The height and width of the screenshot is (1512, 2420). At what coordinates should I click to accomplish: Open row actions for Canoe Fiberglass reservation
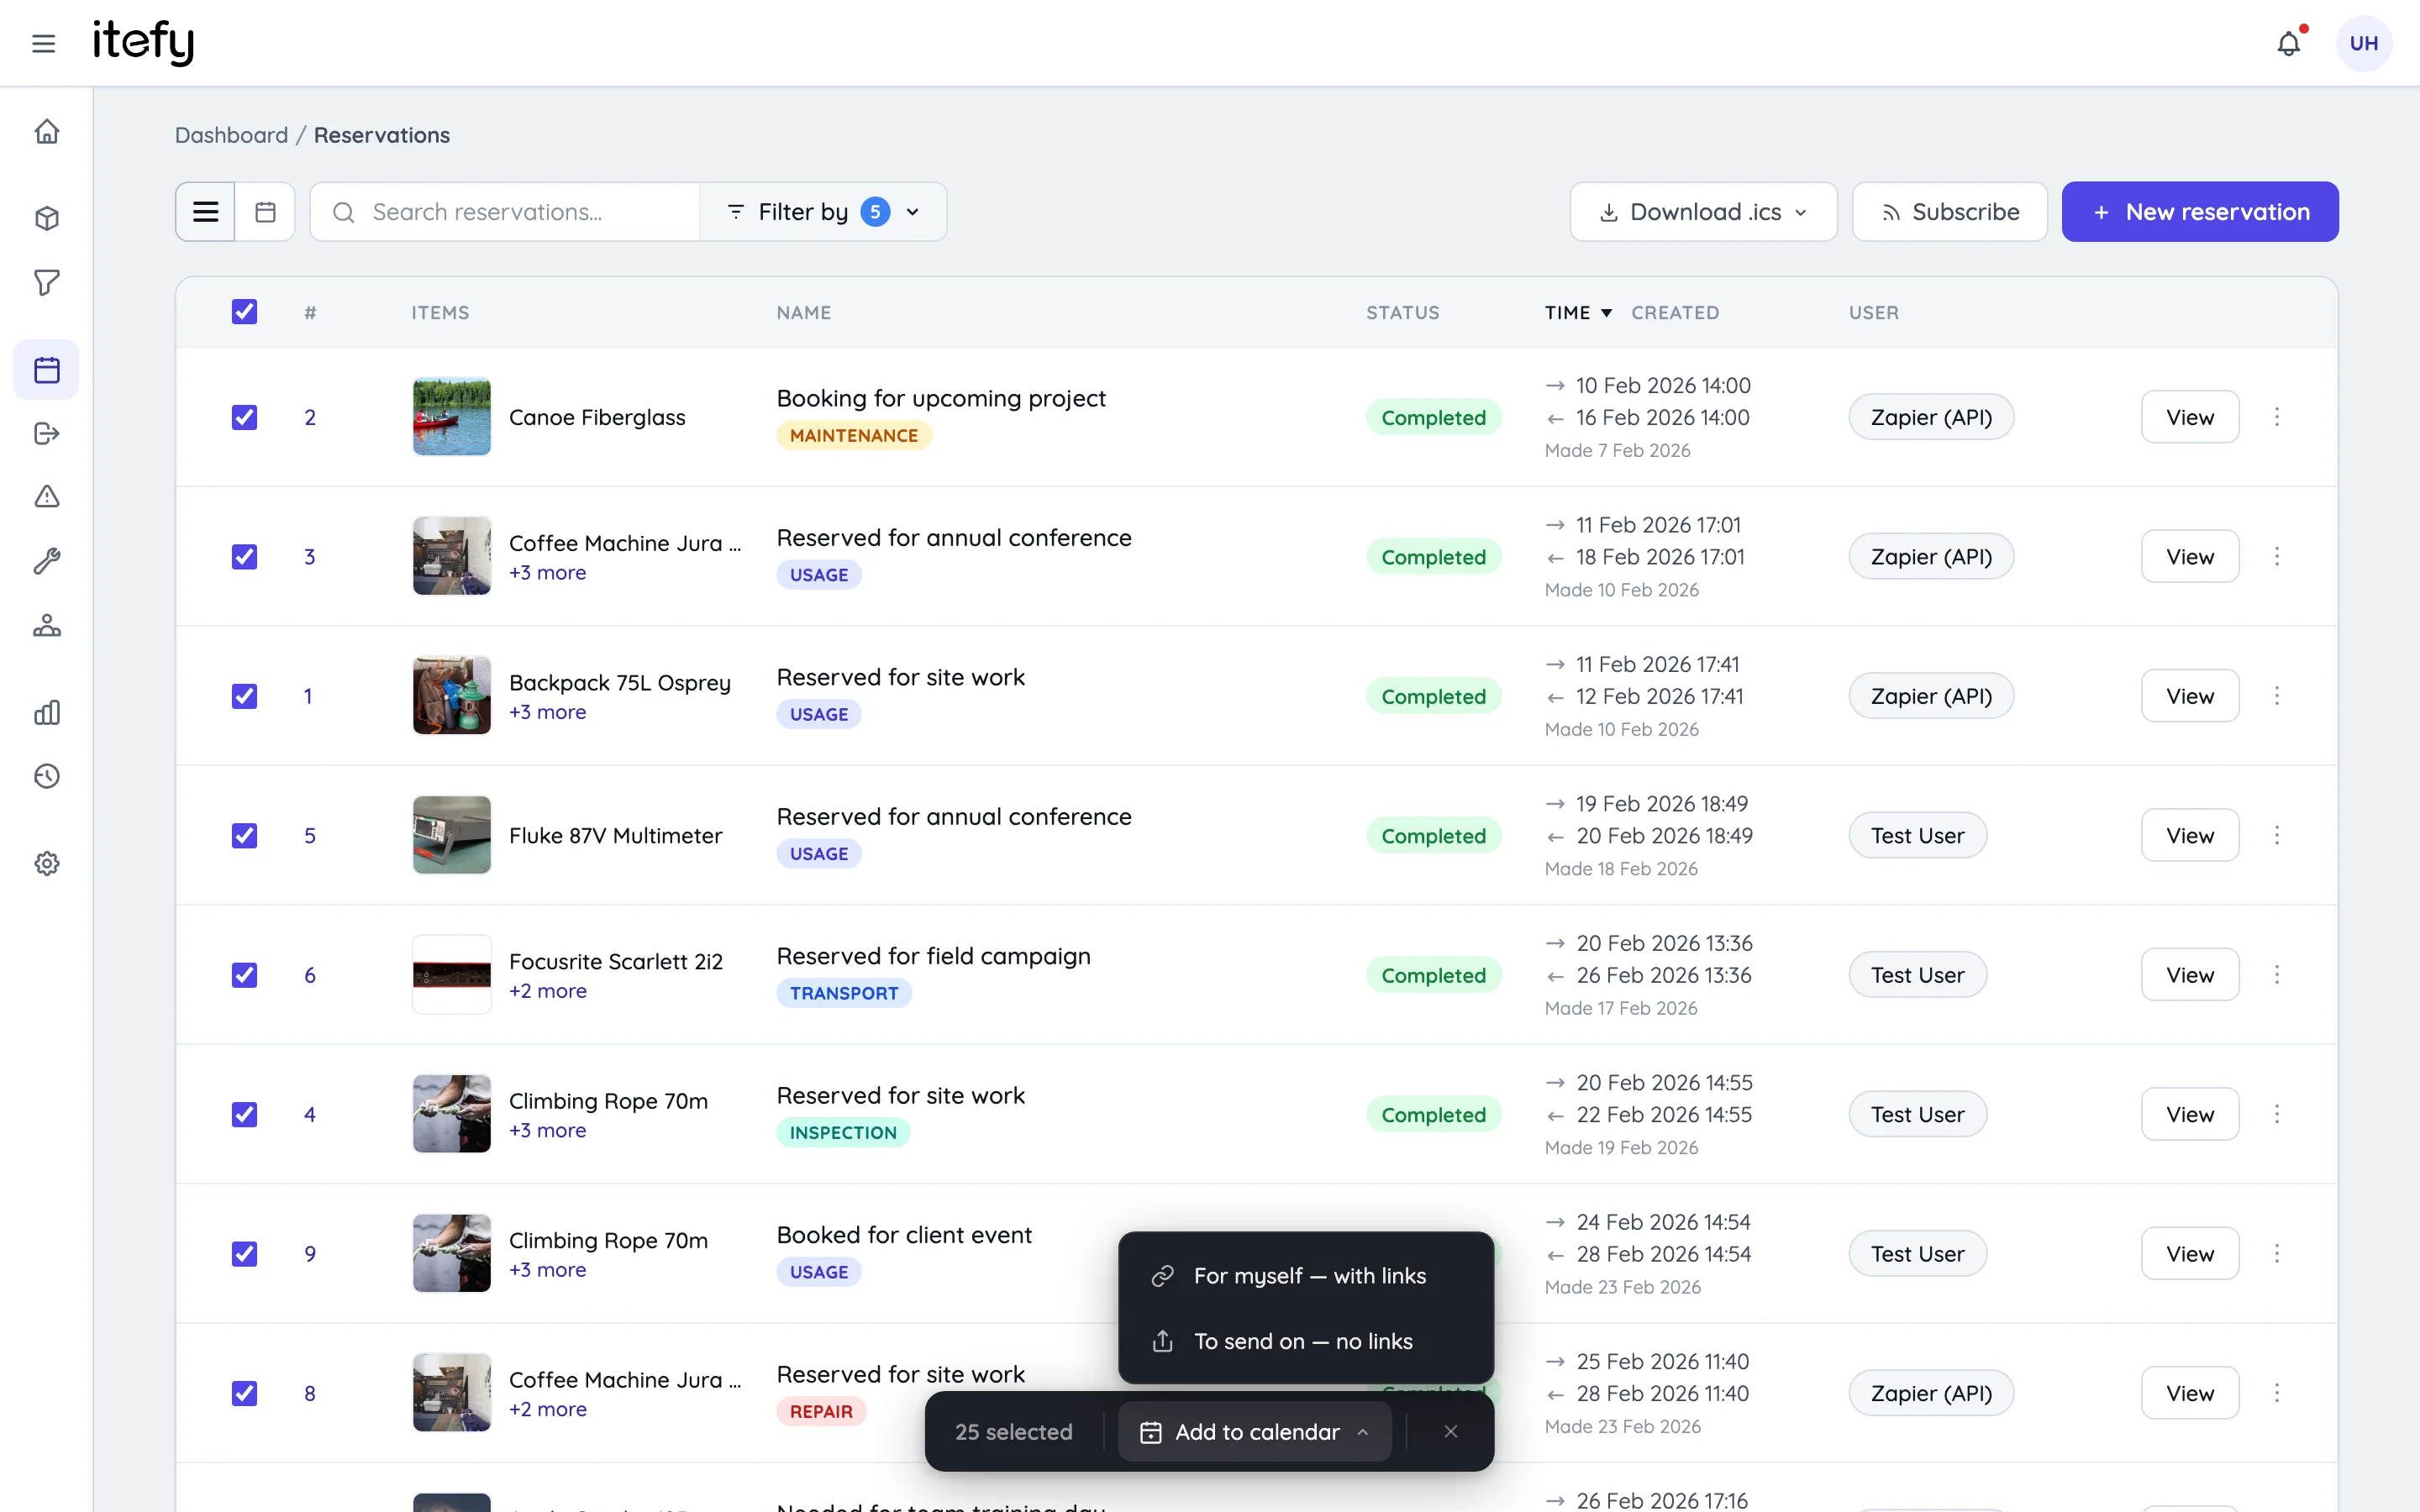(2277, 417)
